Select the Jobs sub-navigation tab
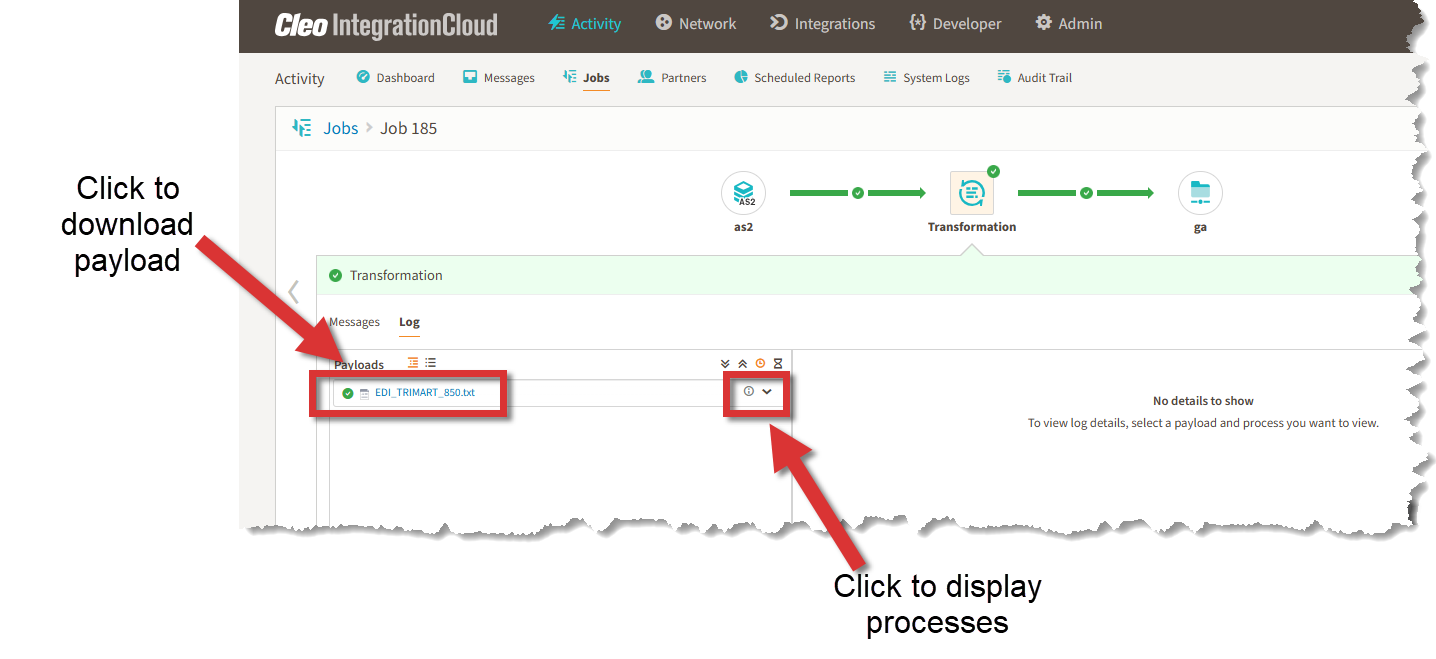 (586, 78)
